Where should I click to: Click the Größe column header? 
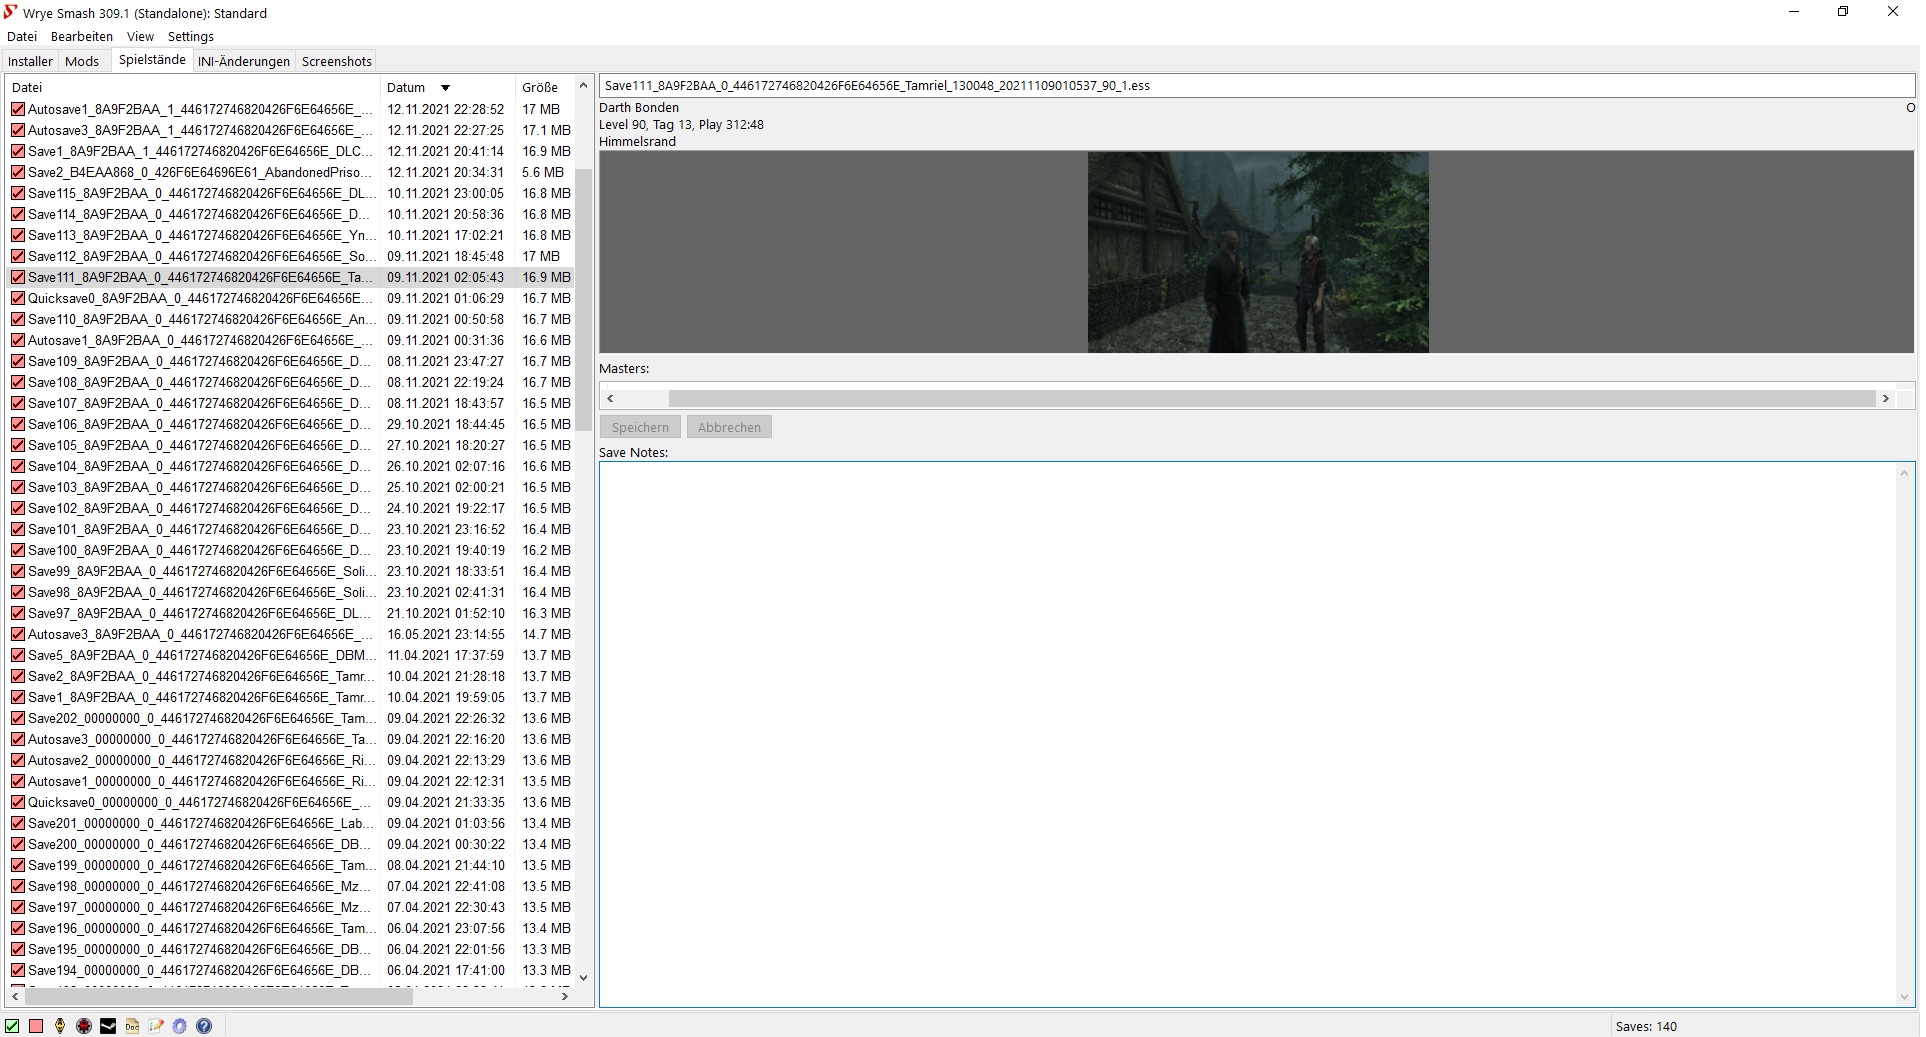click(x=540, y=88)
